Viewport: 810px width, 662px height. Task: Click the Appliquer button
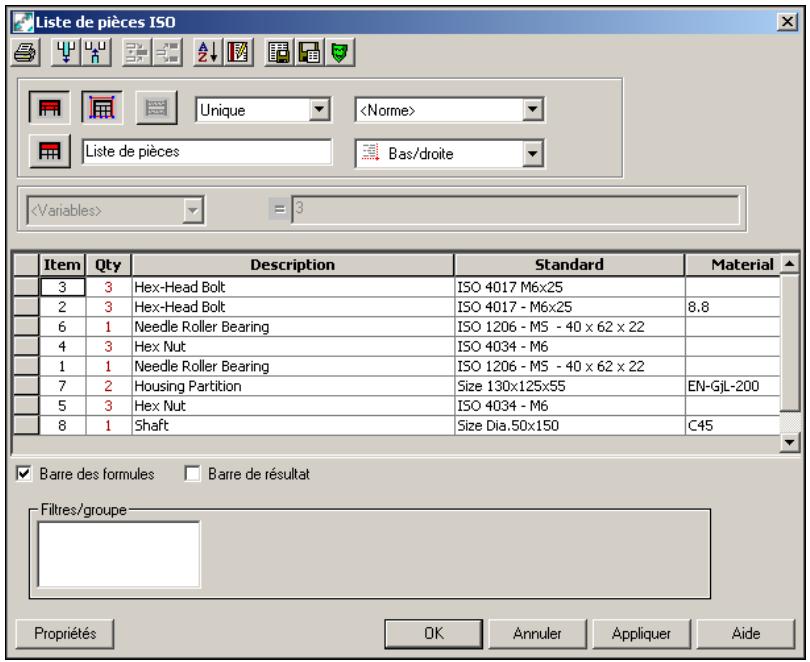pyautogui.click(x=641, y=634)
